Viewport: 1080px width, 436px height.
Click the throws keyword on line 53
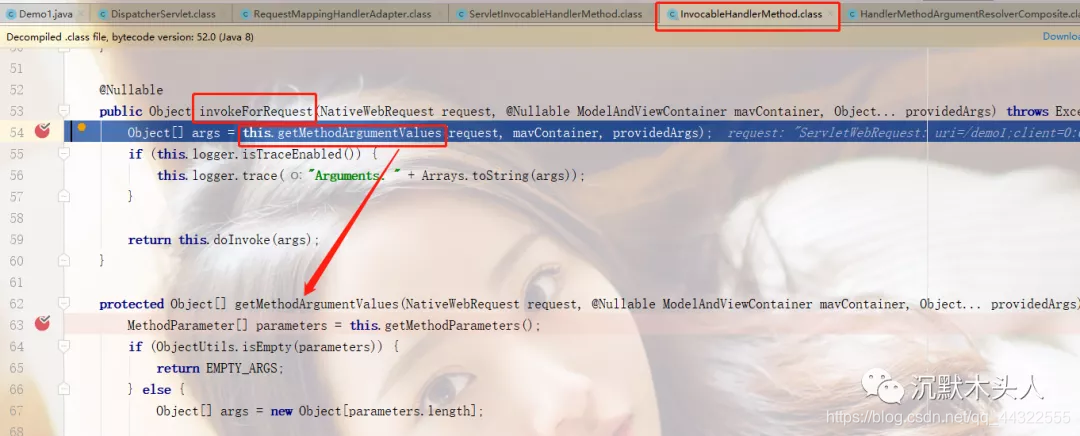[x=1028, y=111]
